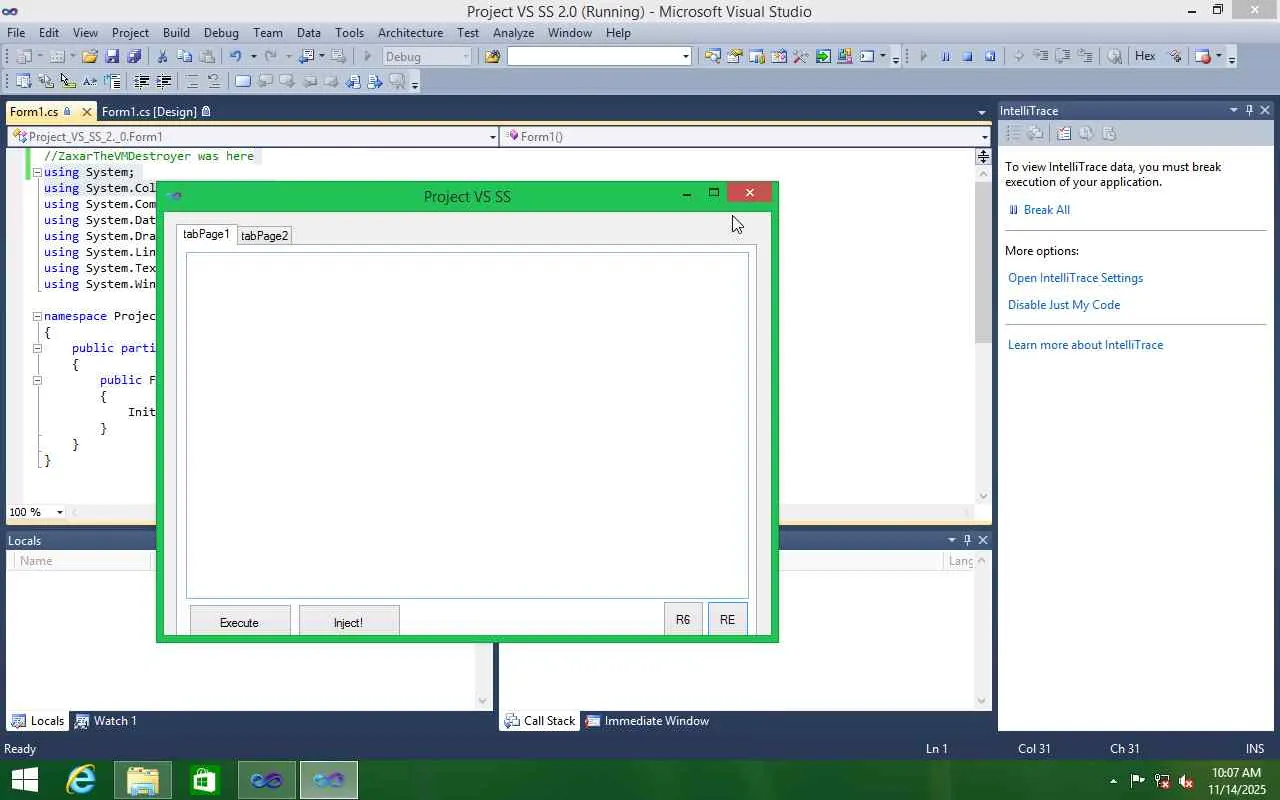Collapse the Form1 constructor outline block
This screenshot has height=800, width=1280.
coord(37,380)
